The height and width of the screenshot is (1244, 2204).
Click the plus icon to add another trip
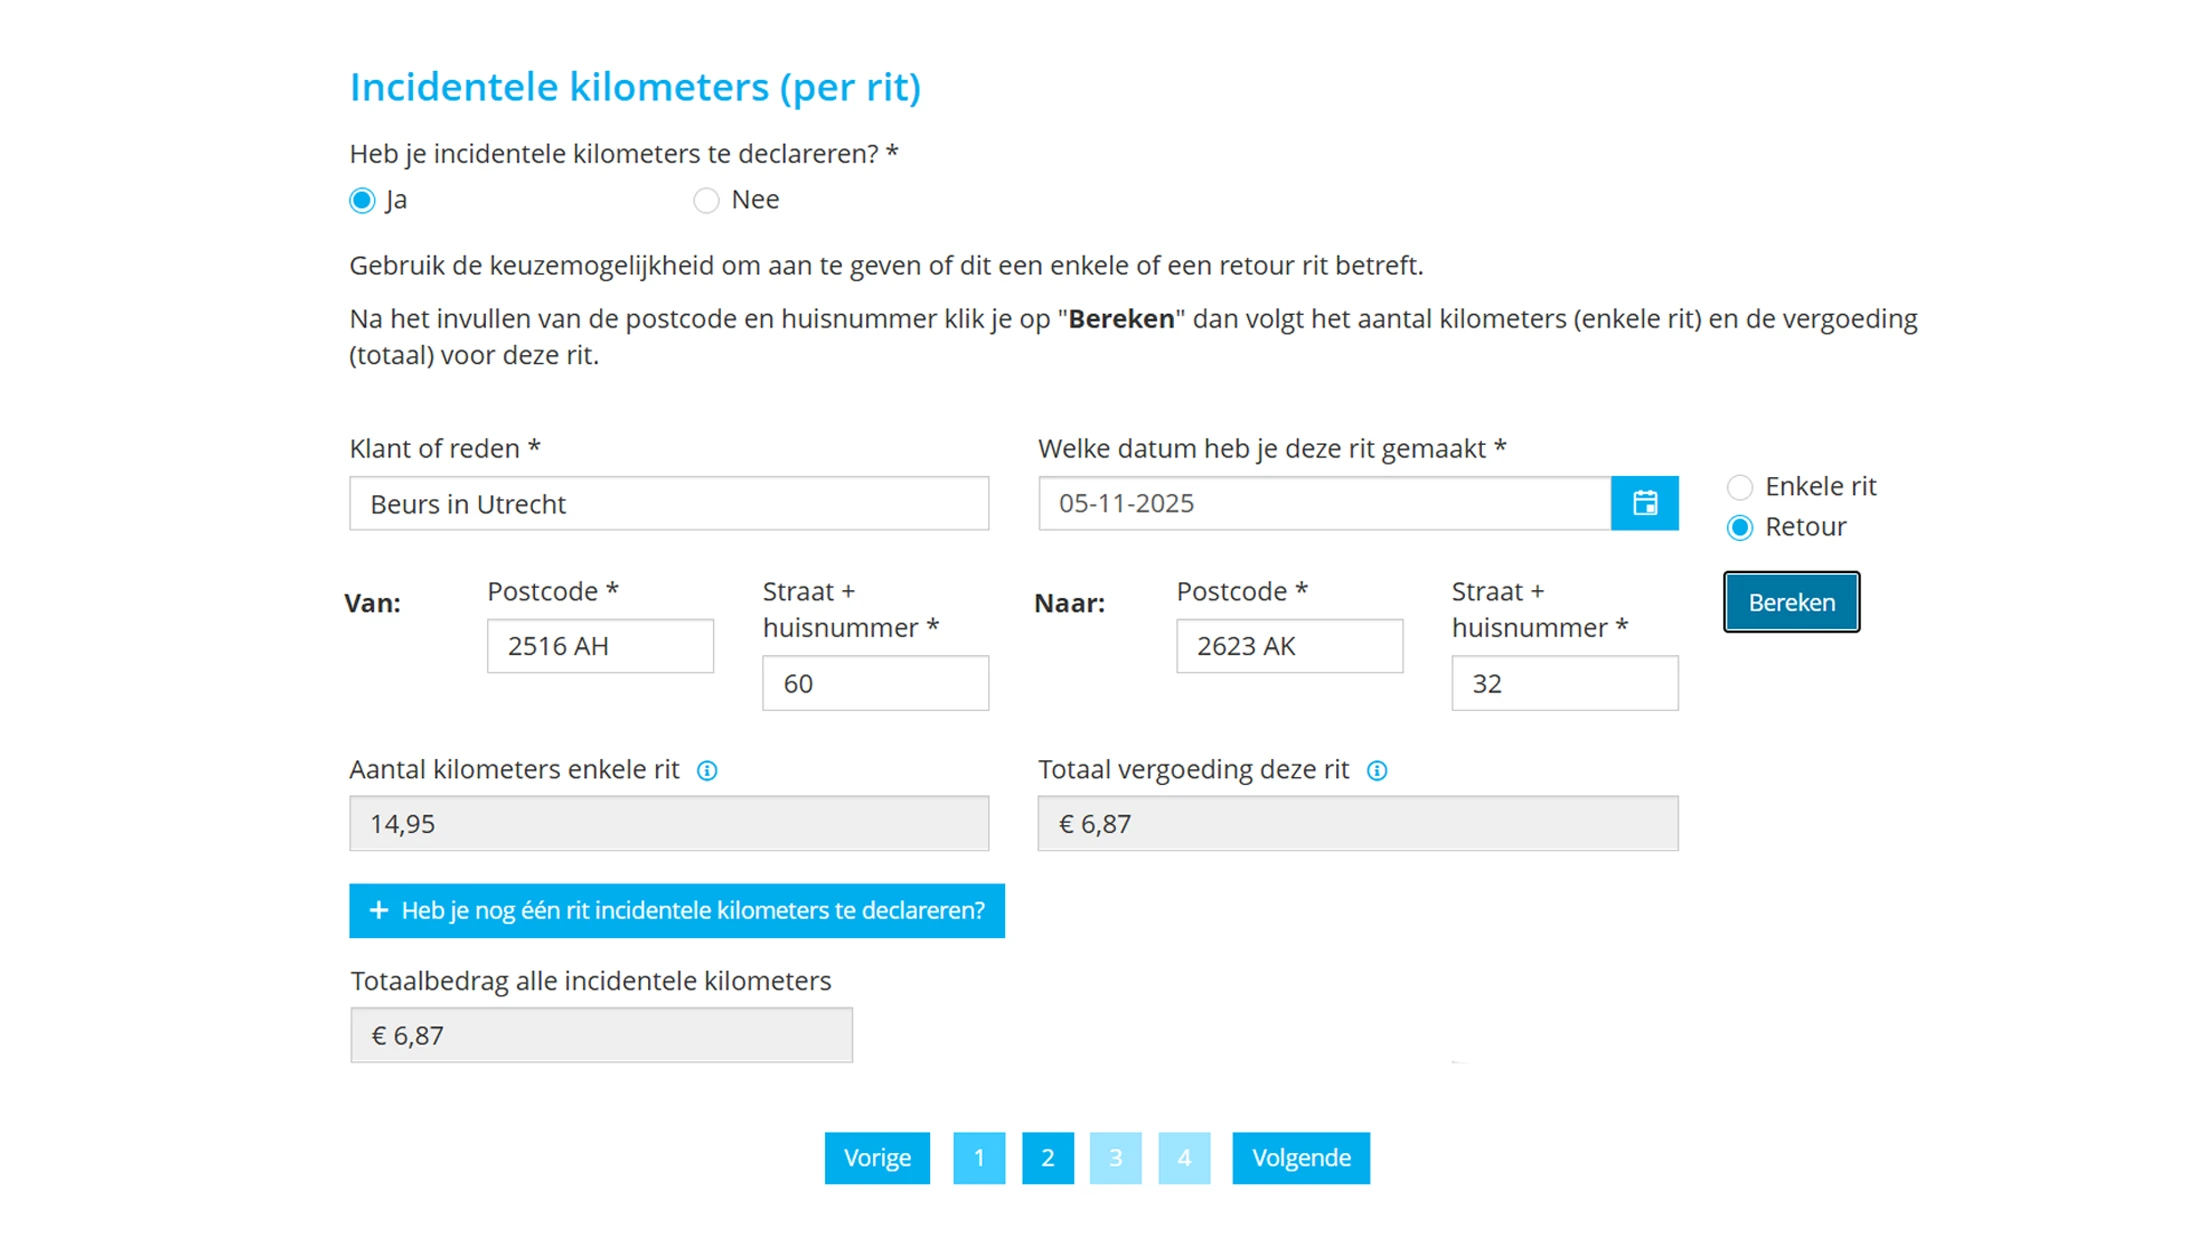point(378,911)
